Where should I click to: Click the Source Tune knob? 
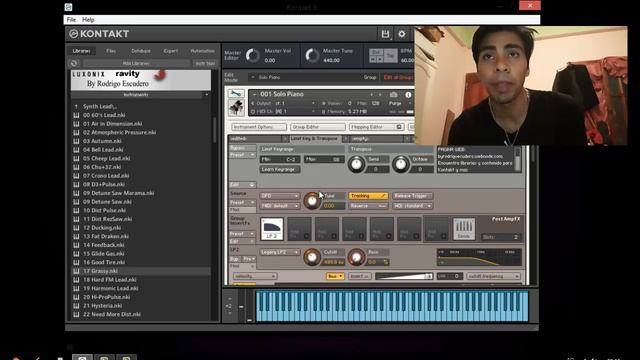312,200
